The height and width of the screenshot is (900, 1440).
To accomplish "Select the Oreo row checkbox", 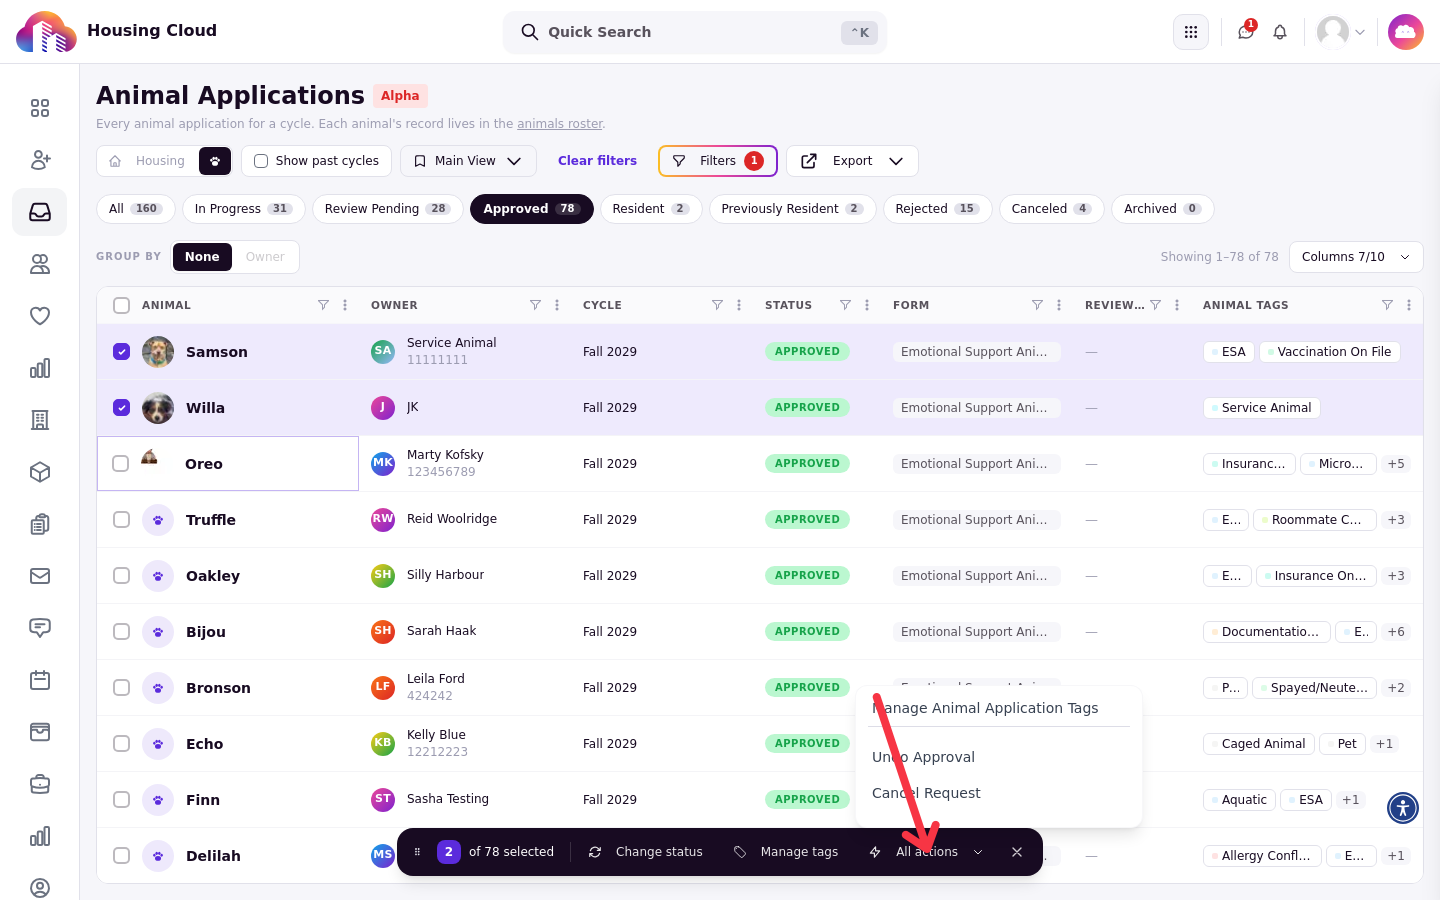I will [121, 463].
